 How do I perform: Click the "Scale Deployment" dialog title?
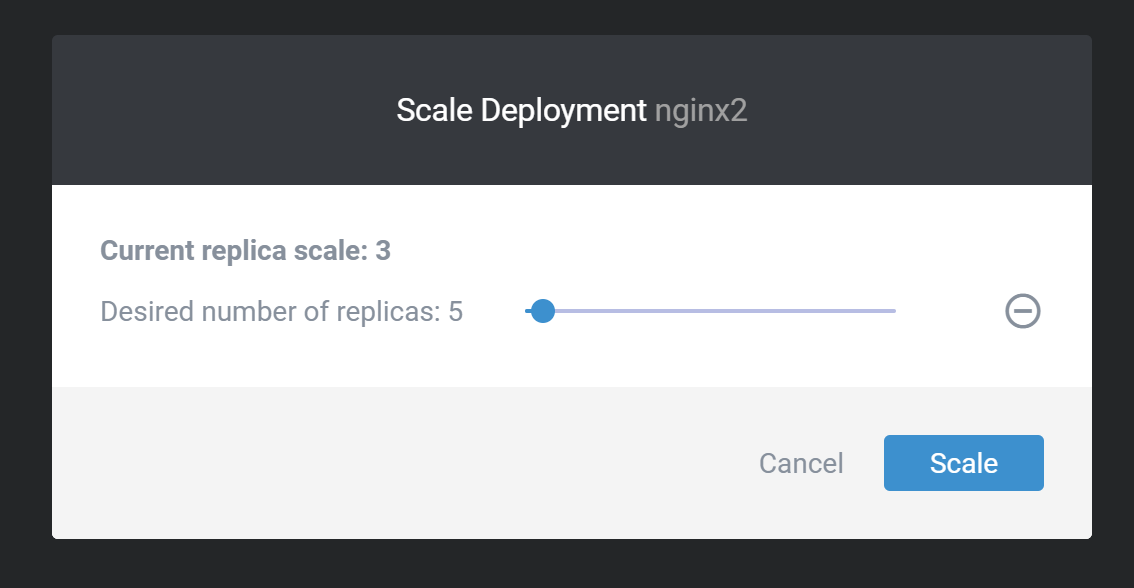click(x=521, y=111)
